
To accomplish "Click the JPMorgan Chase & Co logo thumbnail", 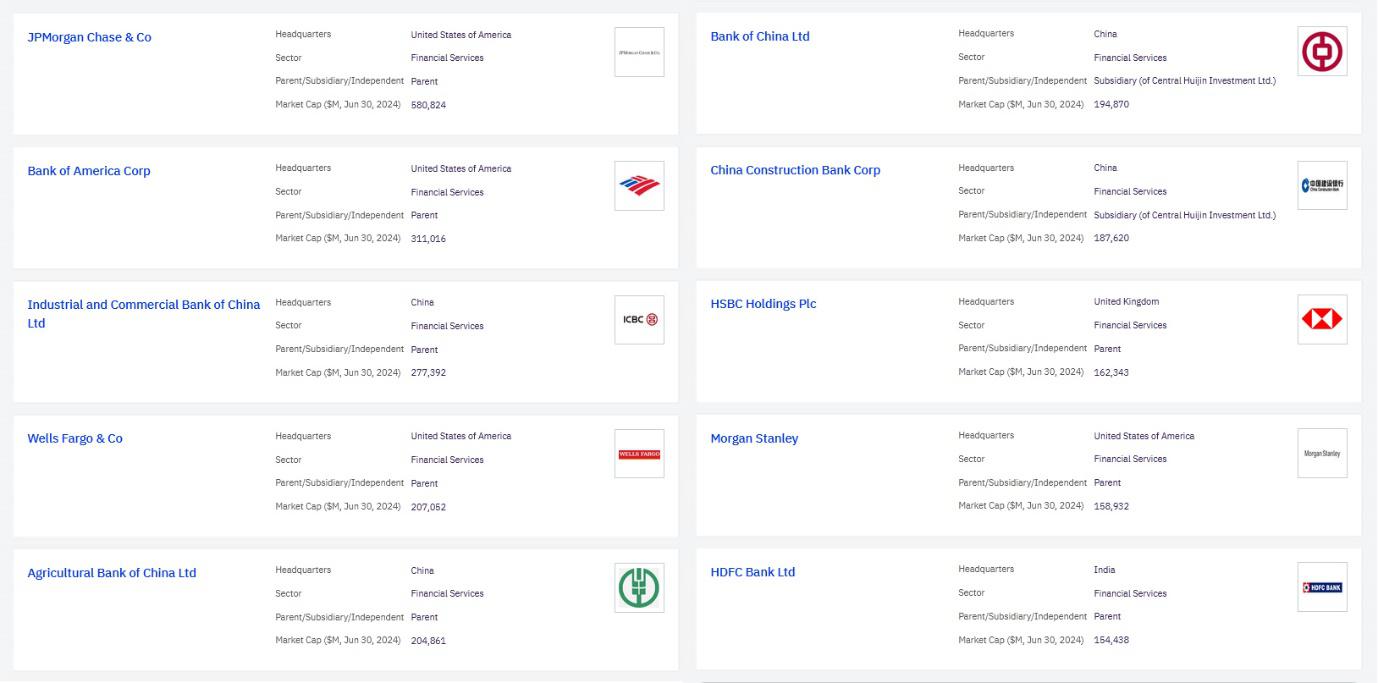I will point(639,52).
